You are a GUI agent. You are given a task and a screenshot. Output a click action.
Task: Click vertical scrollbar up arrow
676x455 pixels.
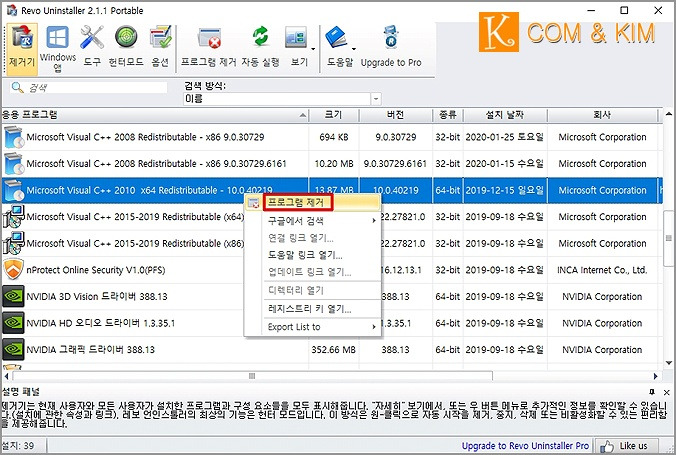click(669, 114)
